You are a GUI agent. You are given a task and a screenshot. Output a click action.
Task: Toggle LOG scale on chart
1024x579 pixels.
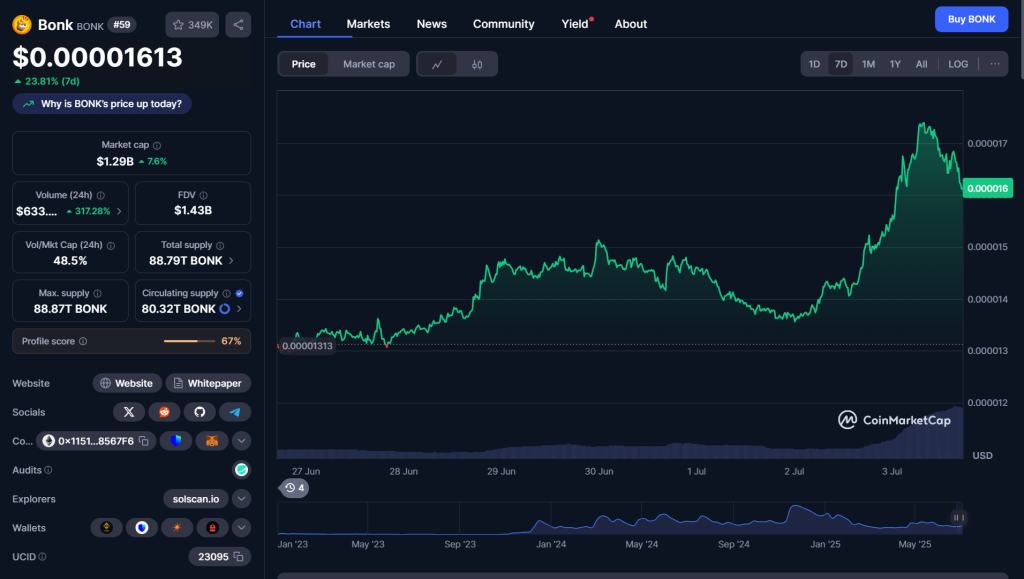pyautogui.click(x=958, y=64)
